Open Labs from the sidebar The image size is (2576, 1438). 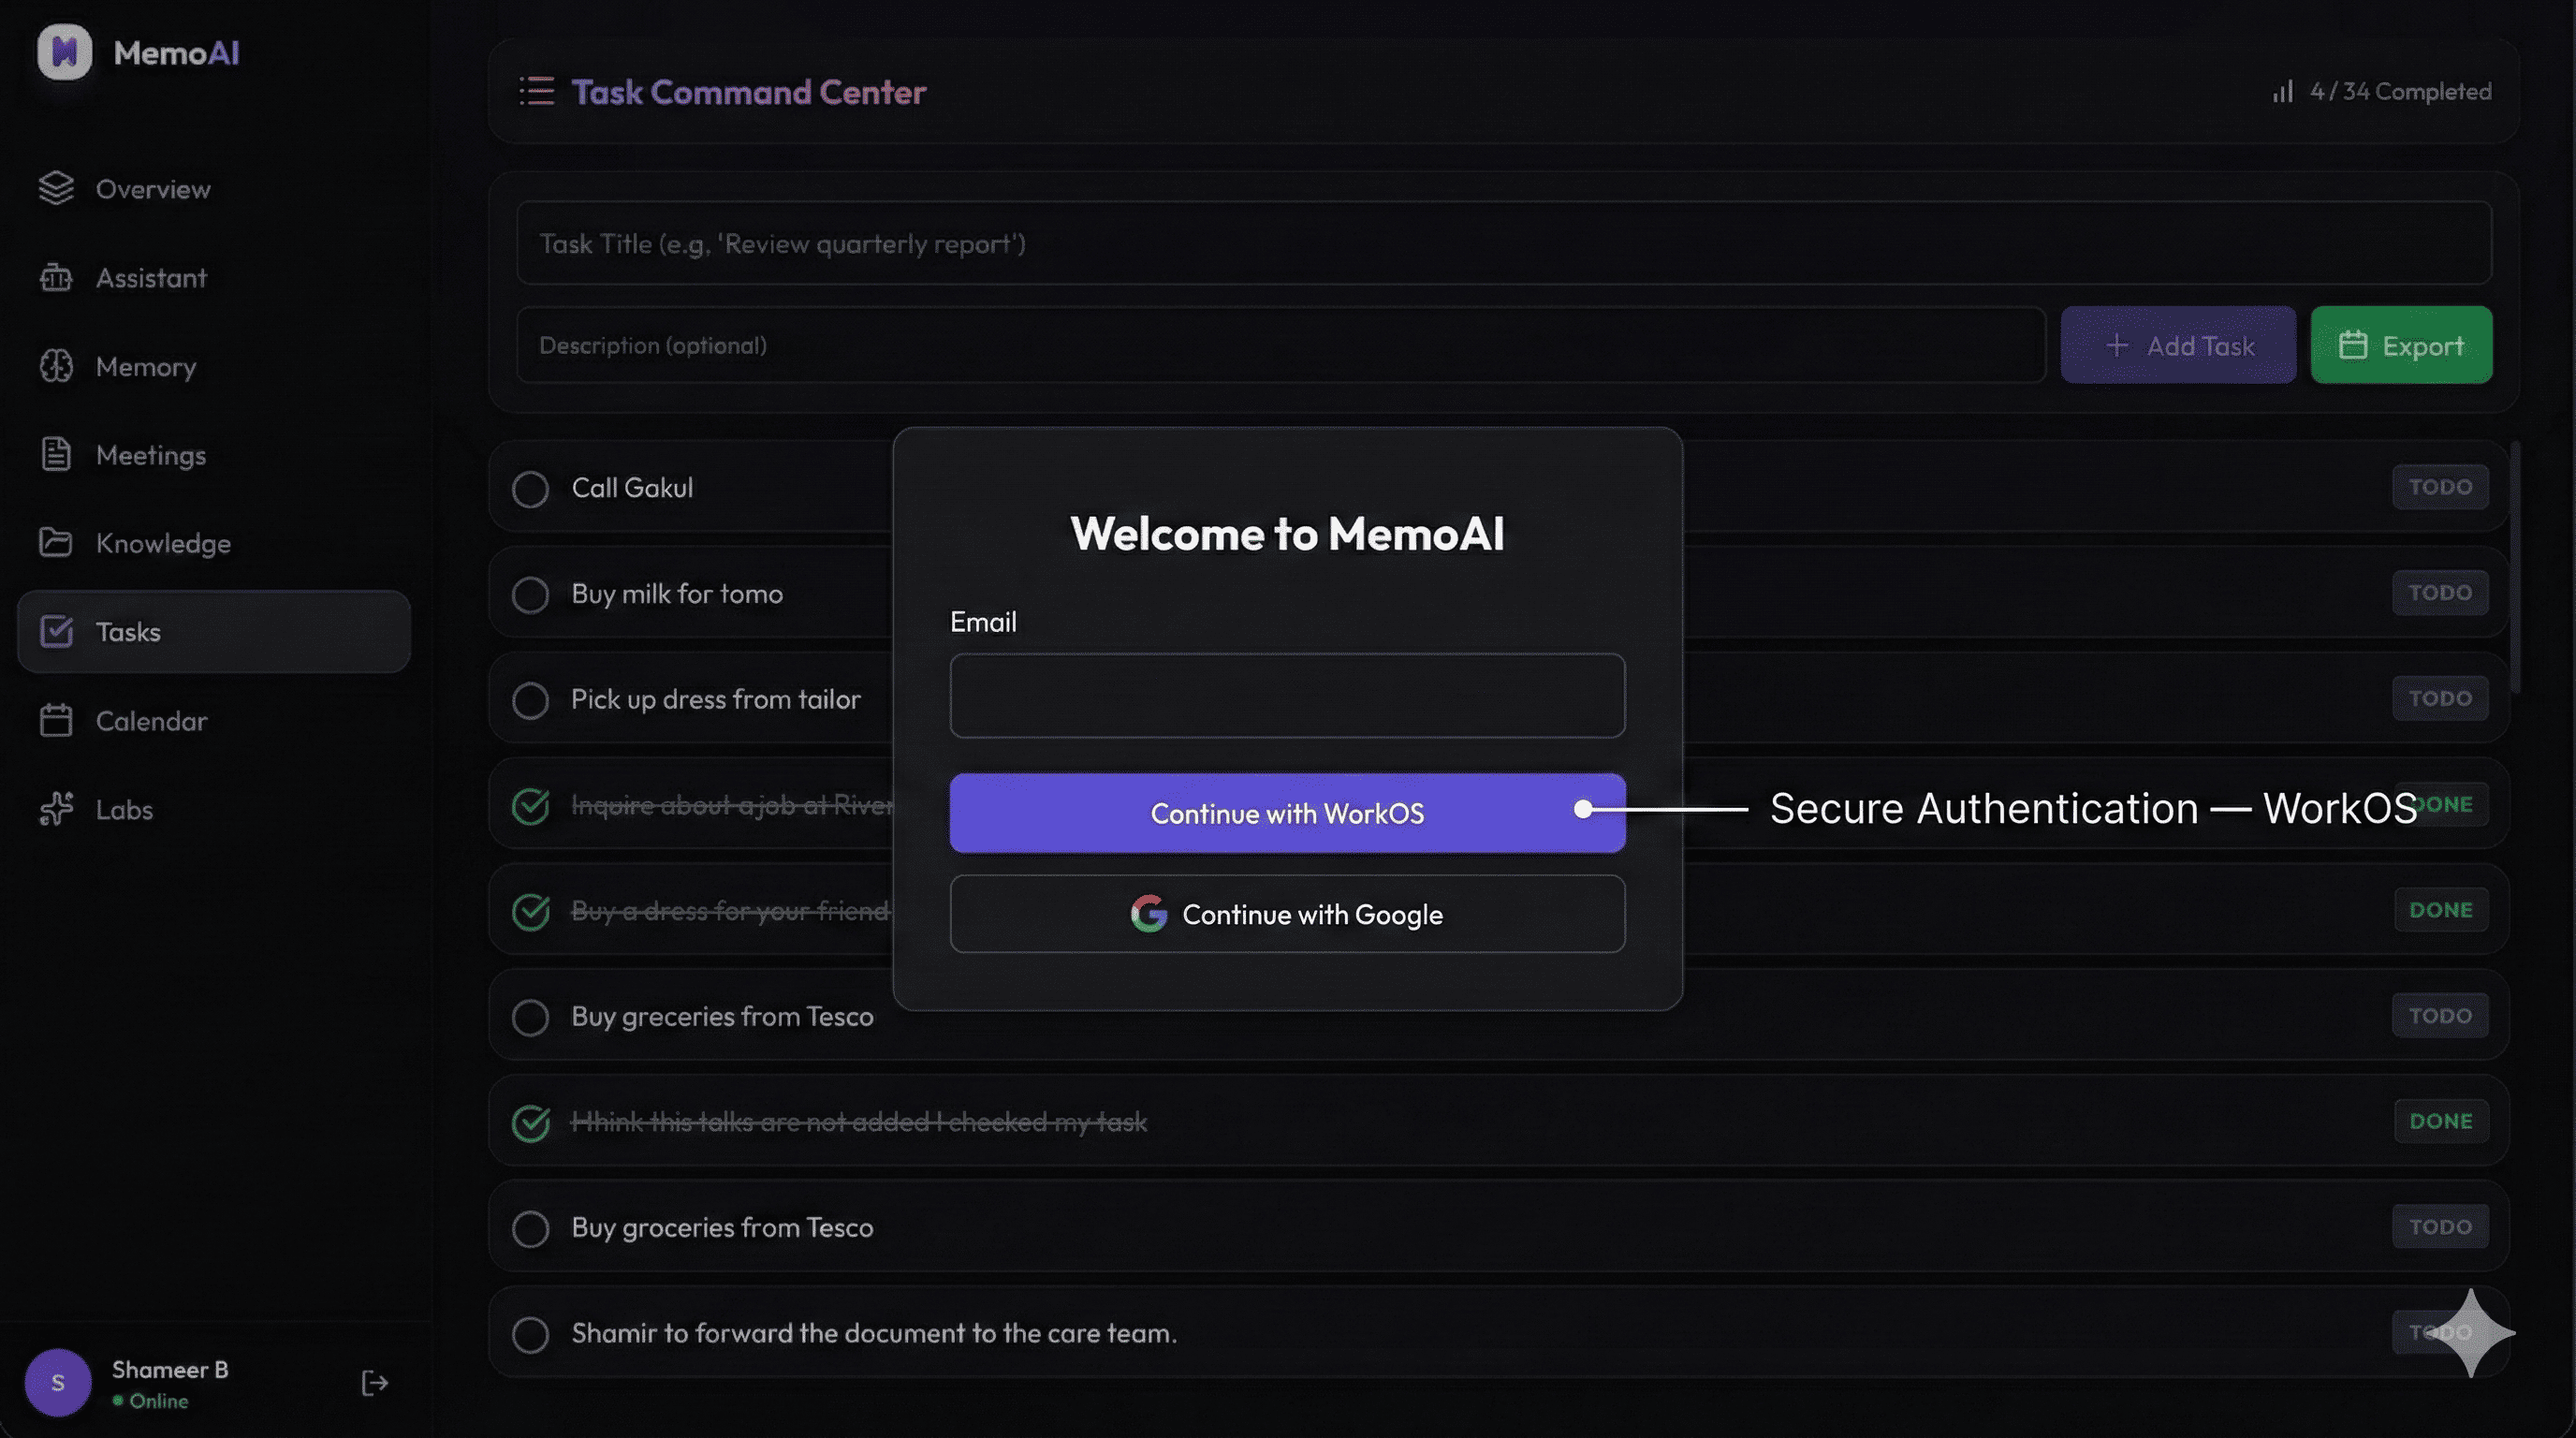click(x=124, y=809)
